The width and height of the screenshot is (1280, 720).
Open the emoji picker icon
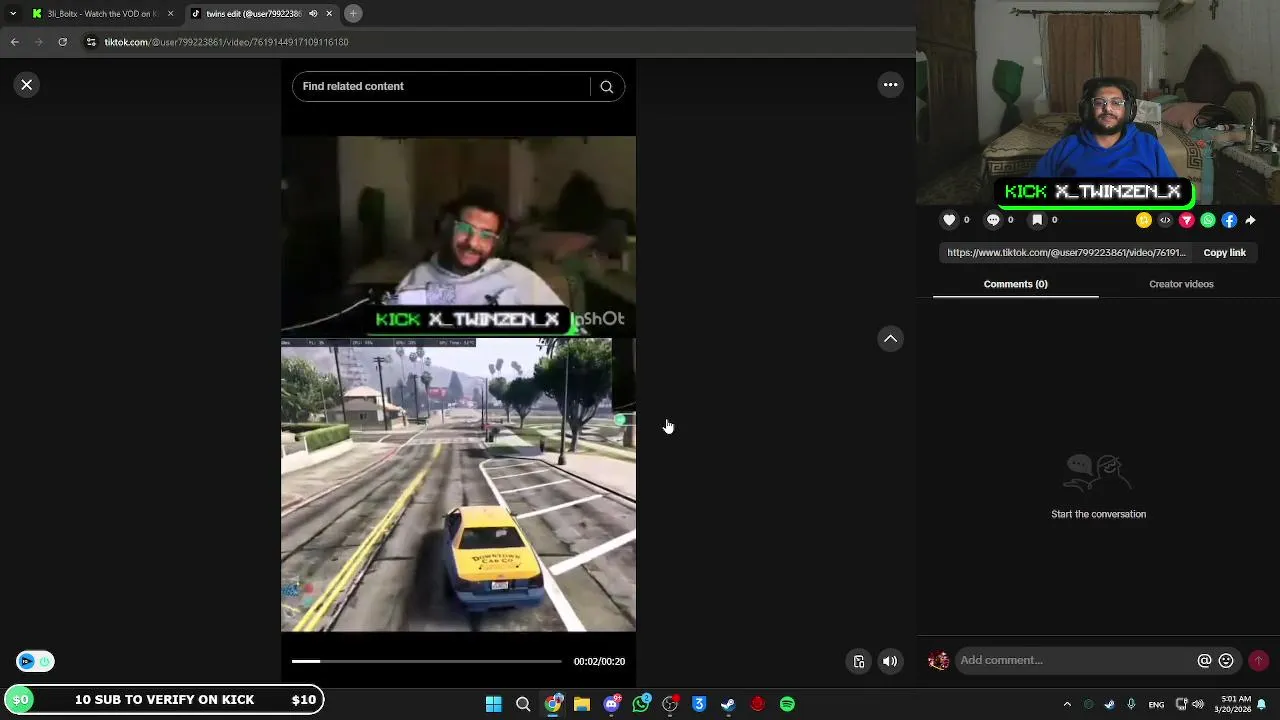click(1226, 661)
